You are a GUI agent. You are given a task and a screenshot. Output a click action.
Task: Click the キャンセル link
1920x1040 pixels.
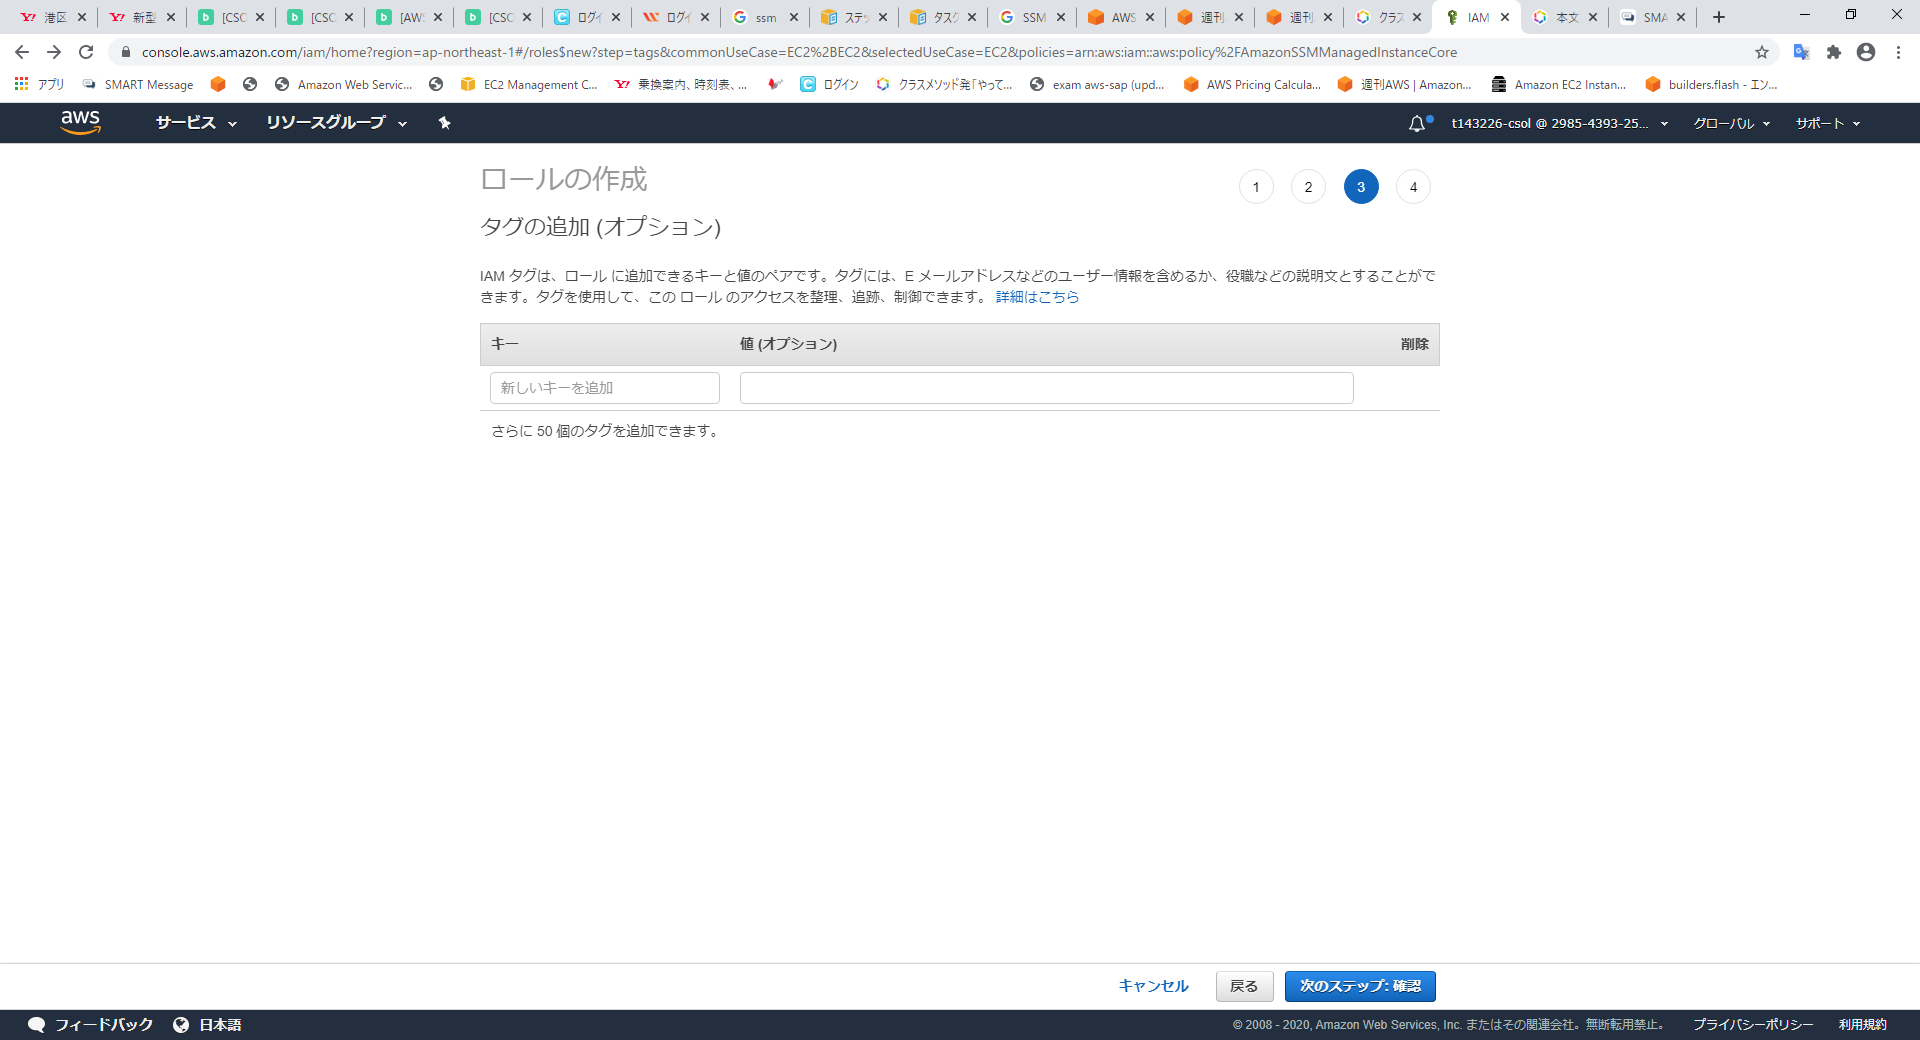1153,986
